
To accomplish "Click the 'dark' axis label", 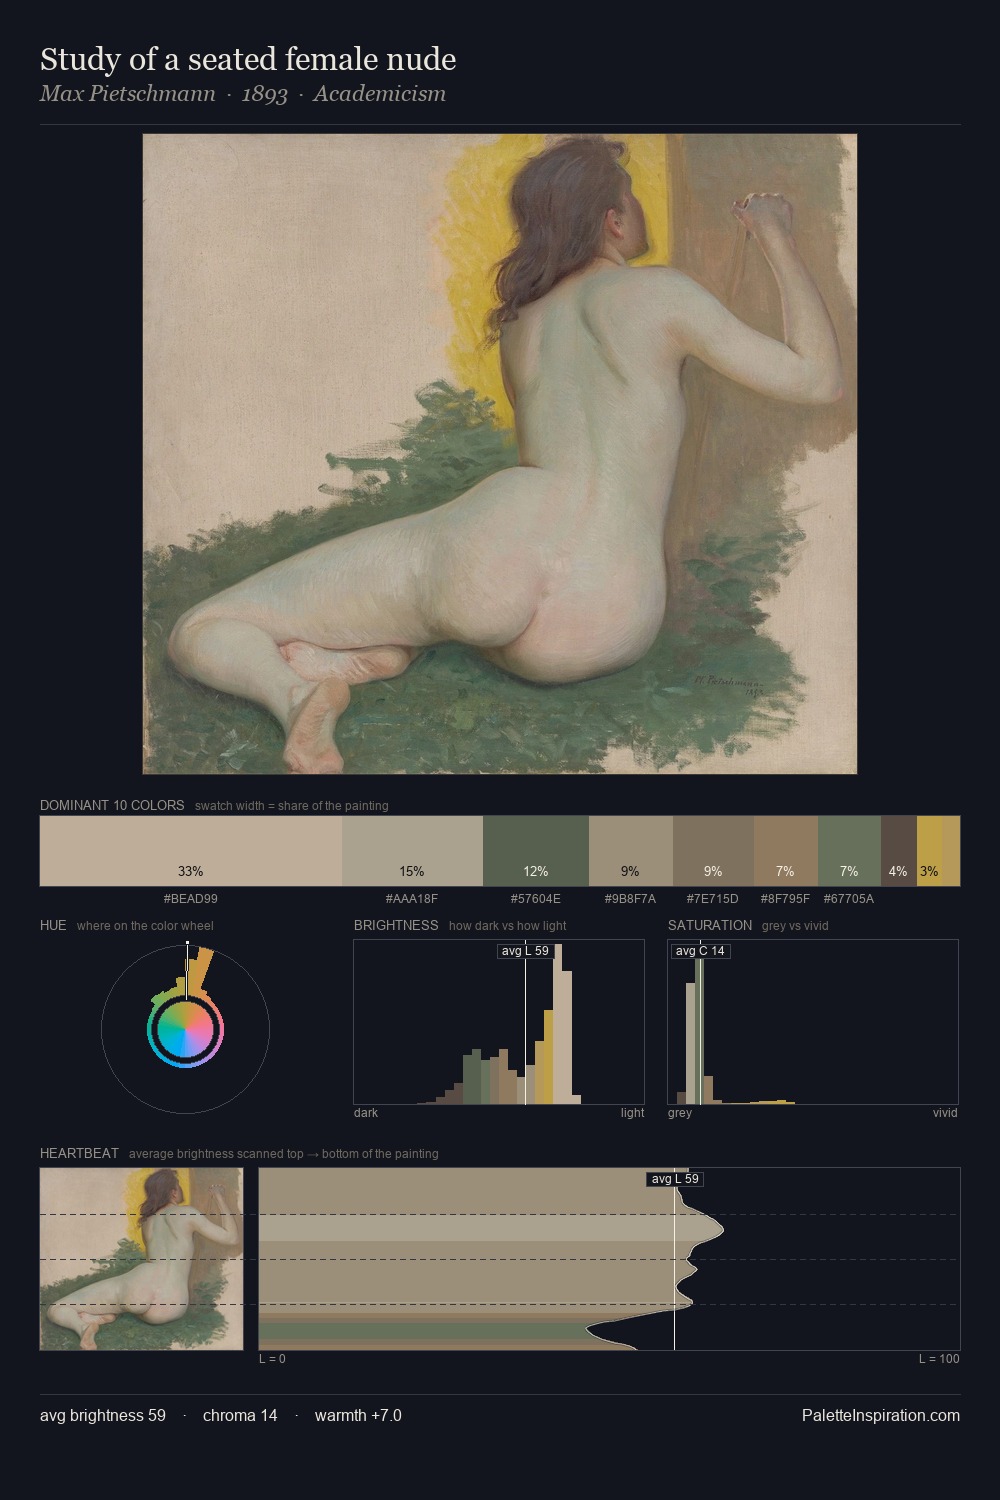I will click(x=366, y=1113).
